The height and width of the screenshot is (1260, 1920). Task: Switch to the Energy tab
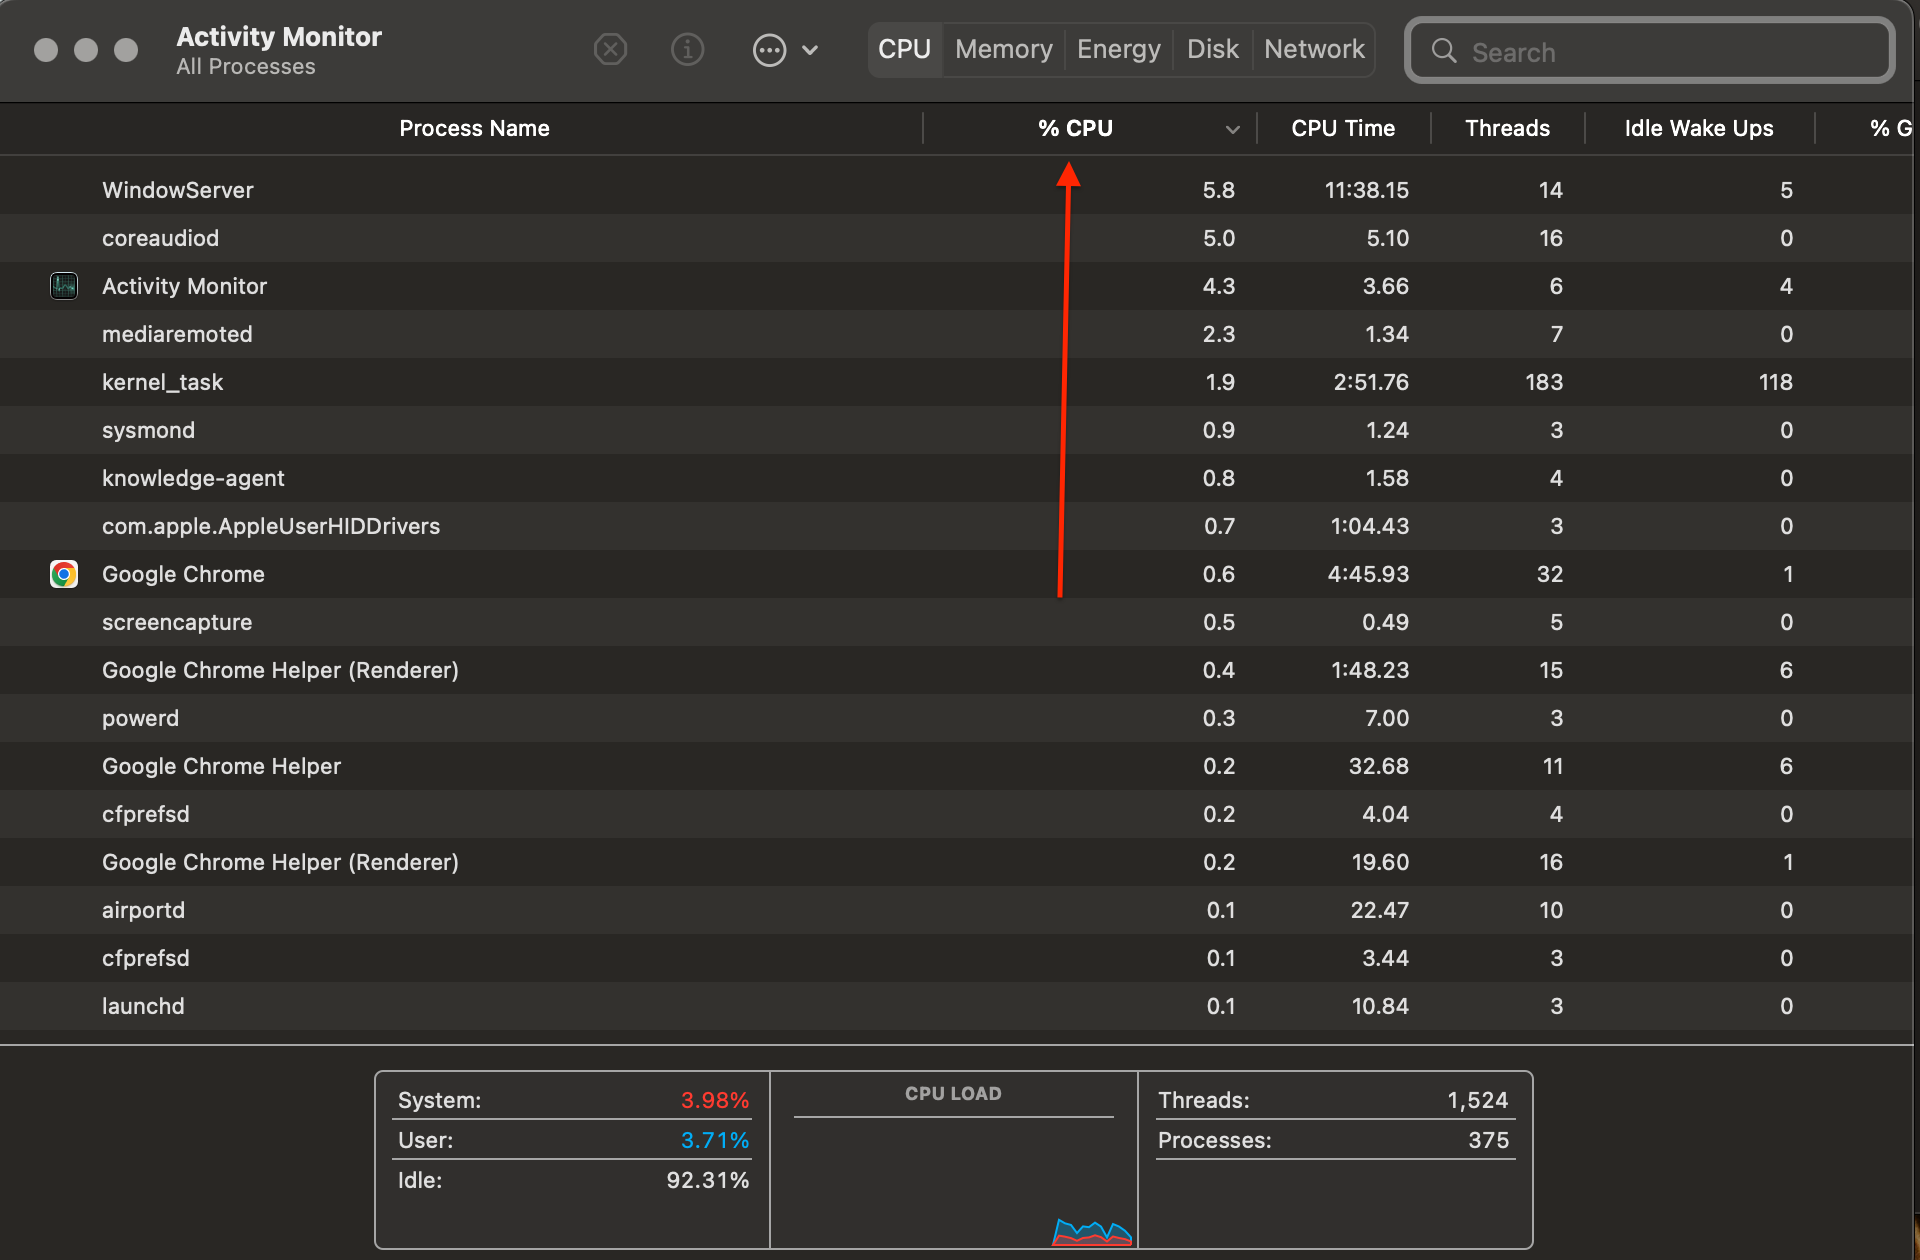[1118, 49]
